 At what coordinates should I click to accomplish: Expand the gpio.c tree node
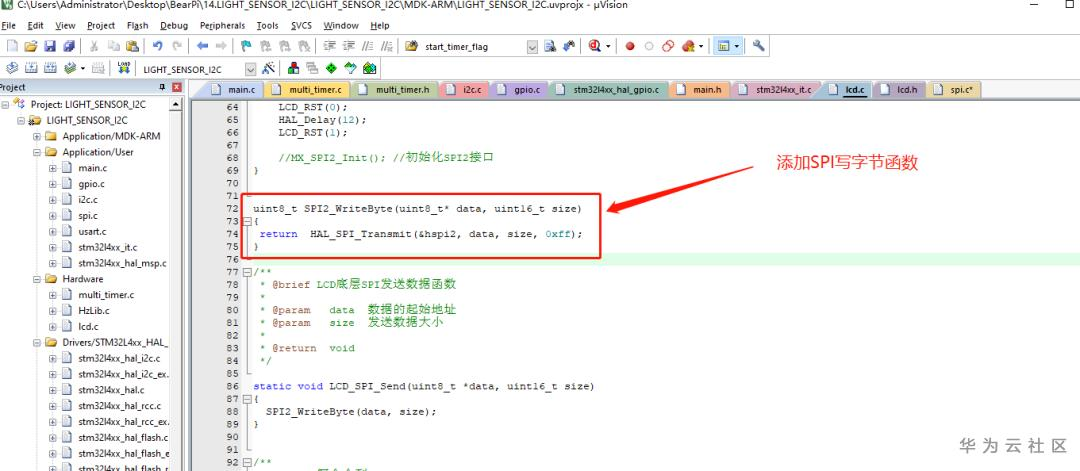coord(52,184)
